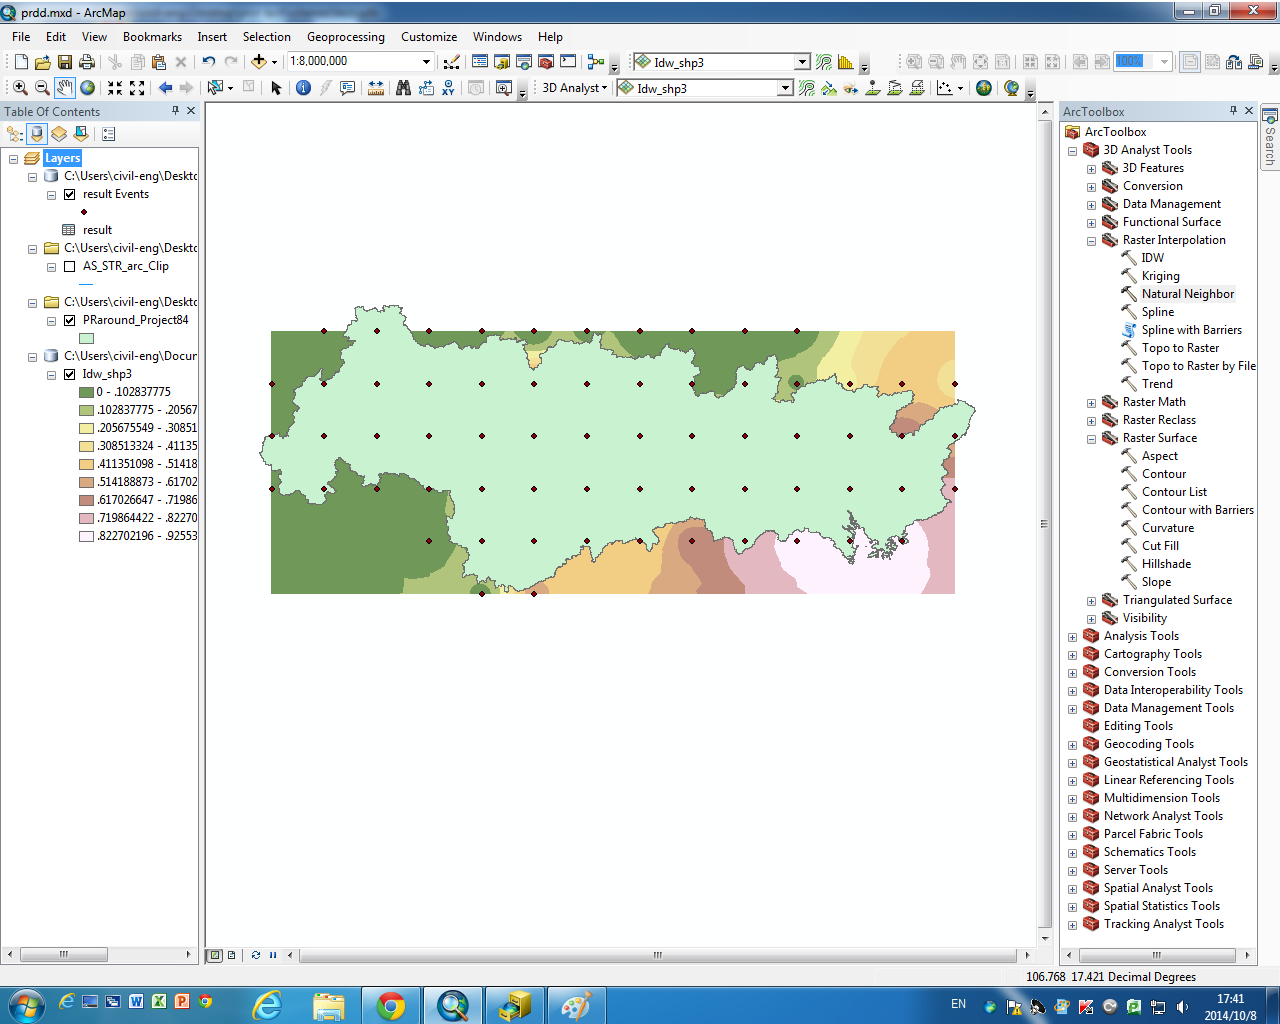Open the Bookmarks menu

coord(152,37)
